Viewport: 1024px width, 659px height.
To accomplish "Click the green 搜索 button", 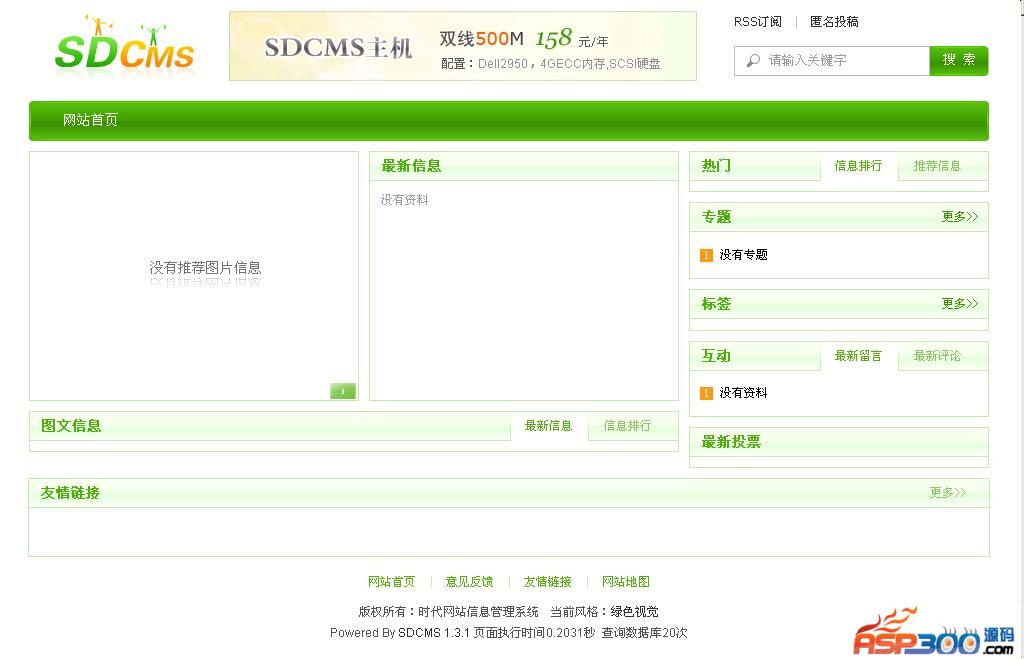I will (x=959, y=61).
